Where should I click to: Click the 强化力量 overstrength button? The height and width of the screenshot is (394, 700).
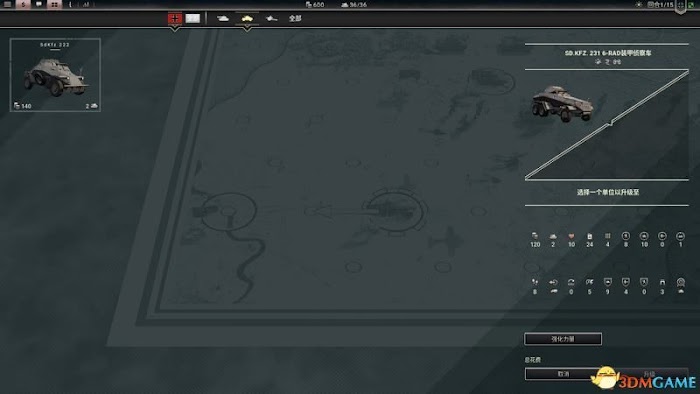pos(563,339)
